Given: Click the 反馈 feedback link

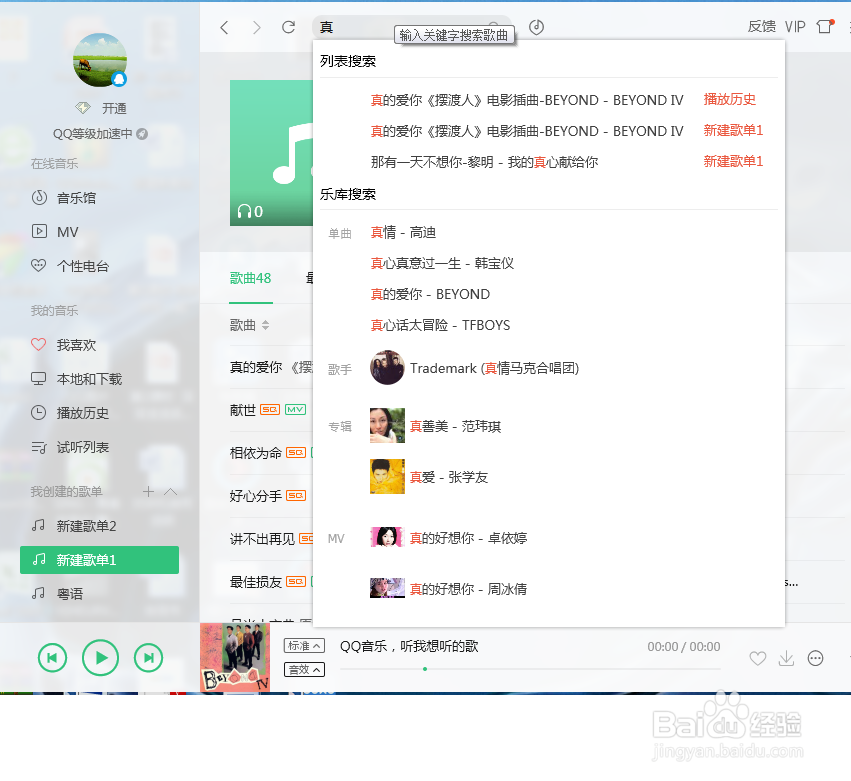Looking at the screenshot, I should 761,26.
